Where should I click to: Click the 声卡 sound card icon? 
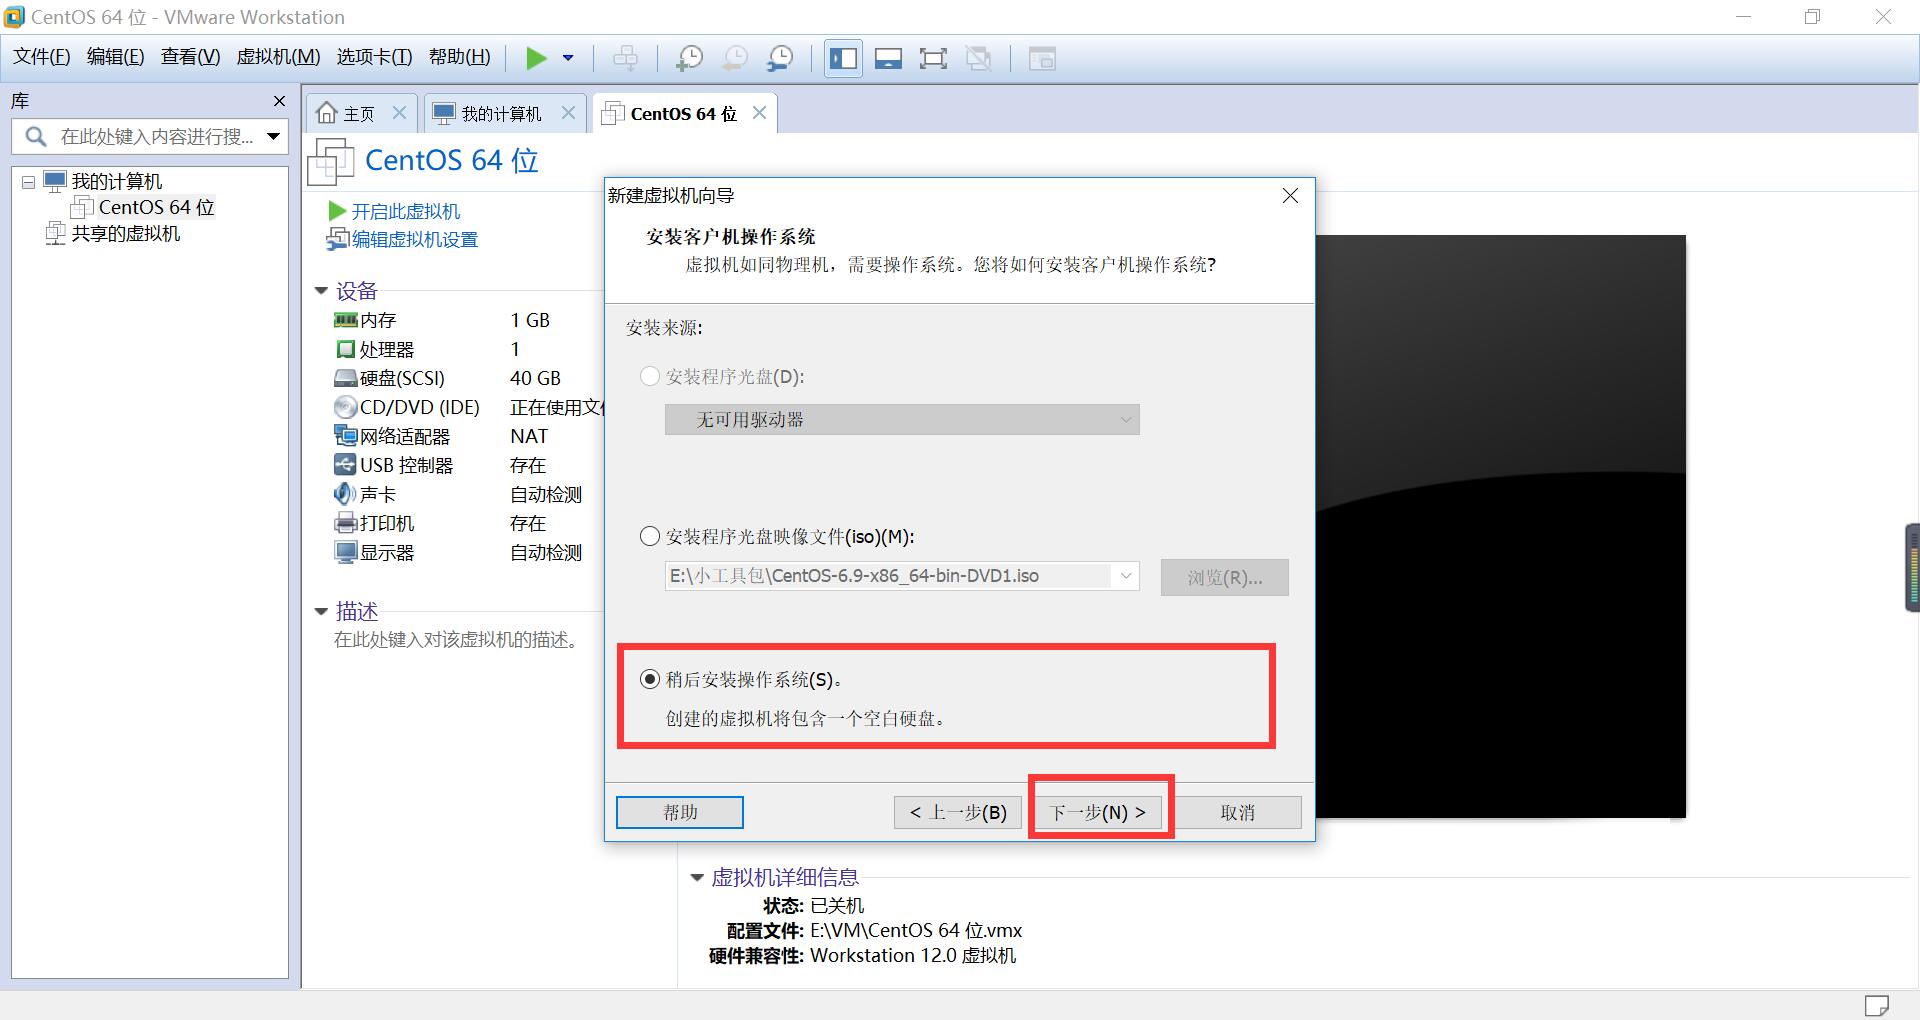point(345,494)
